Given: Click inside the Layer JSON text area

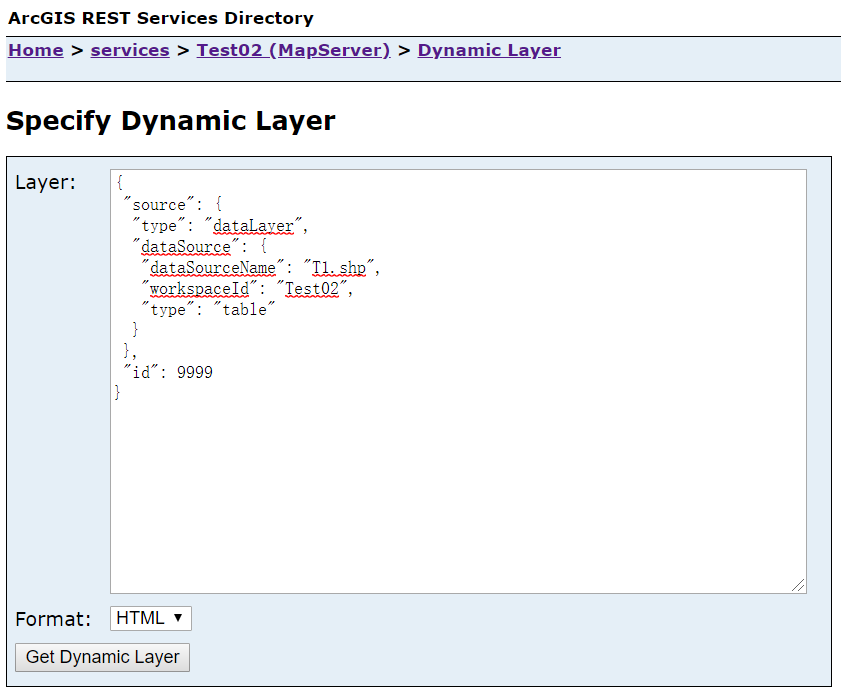Looking at the screenshot, I should click(458, 381).
